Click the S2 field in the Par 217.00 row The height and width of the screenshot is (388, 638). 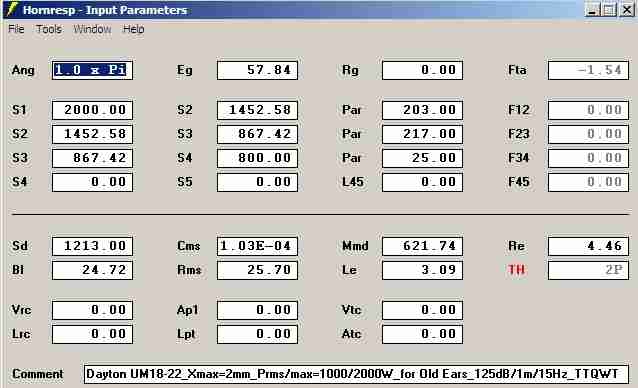coord(92,134)
